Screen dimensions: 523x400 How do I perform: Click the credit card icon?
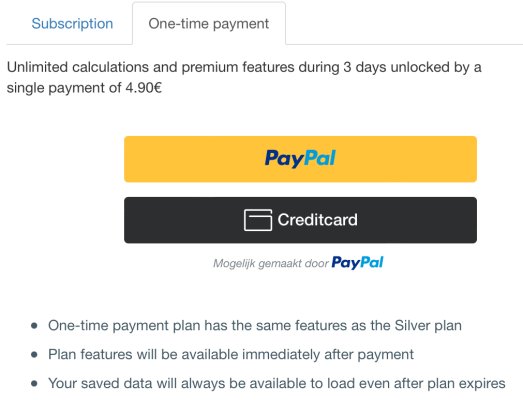coord(258,220)
